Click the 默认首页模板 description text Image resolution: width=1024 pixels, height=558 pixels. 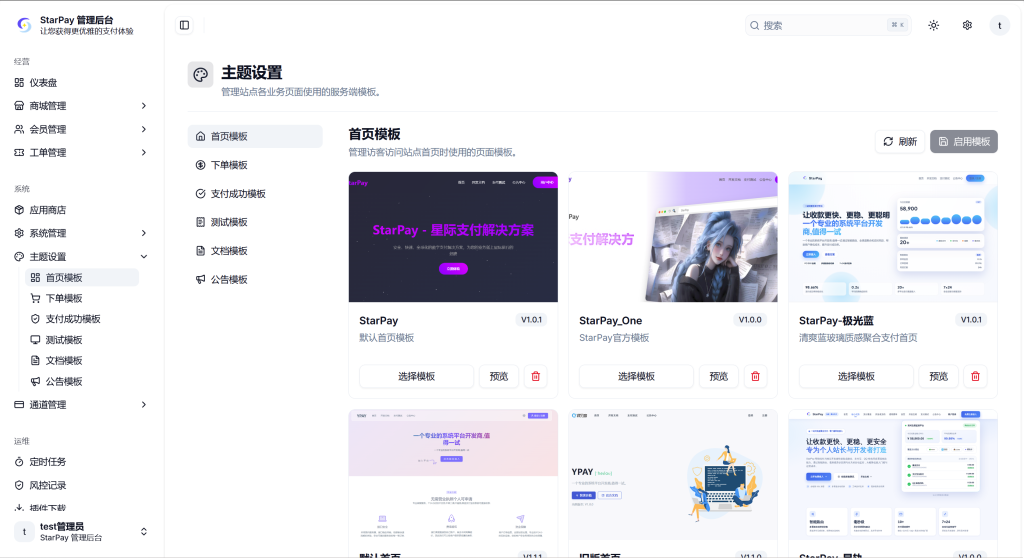point(387,338)
